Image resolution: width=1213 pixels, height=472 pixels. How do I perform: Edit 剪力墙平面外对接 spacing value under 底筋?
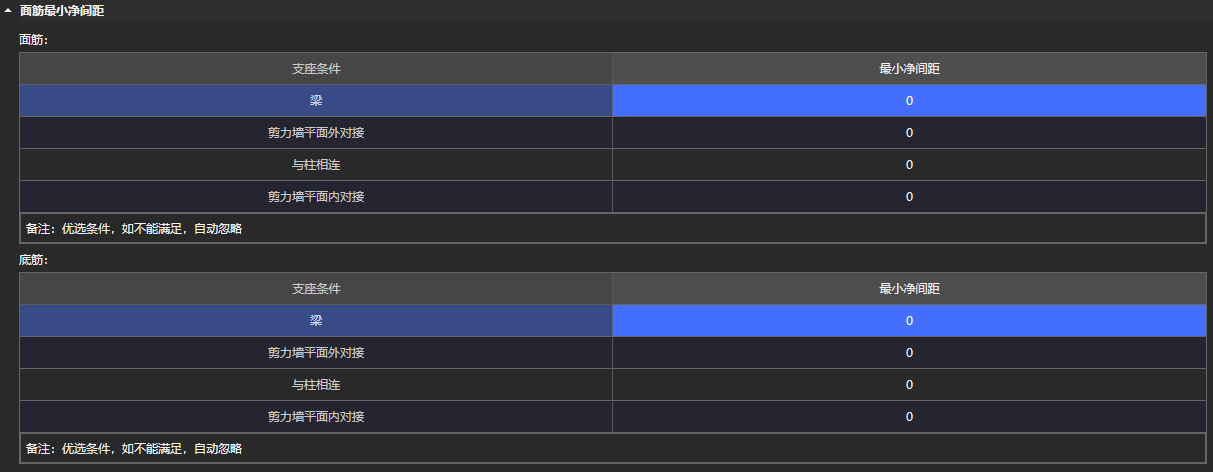909,353
